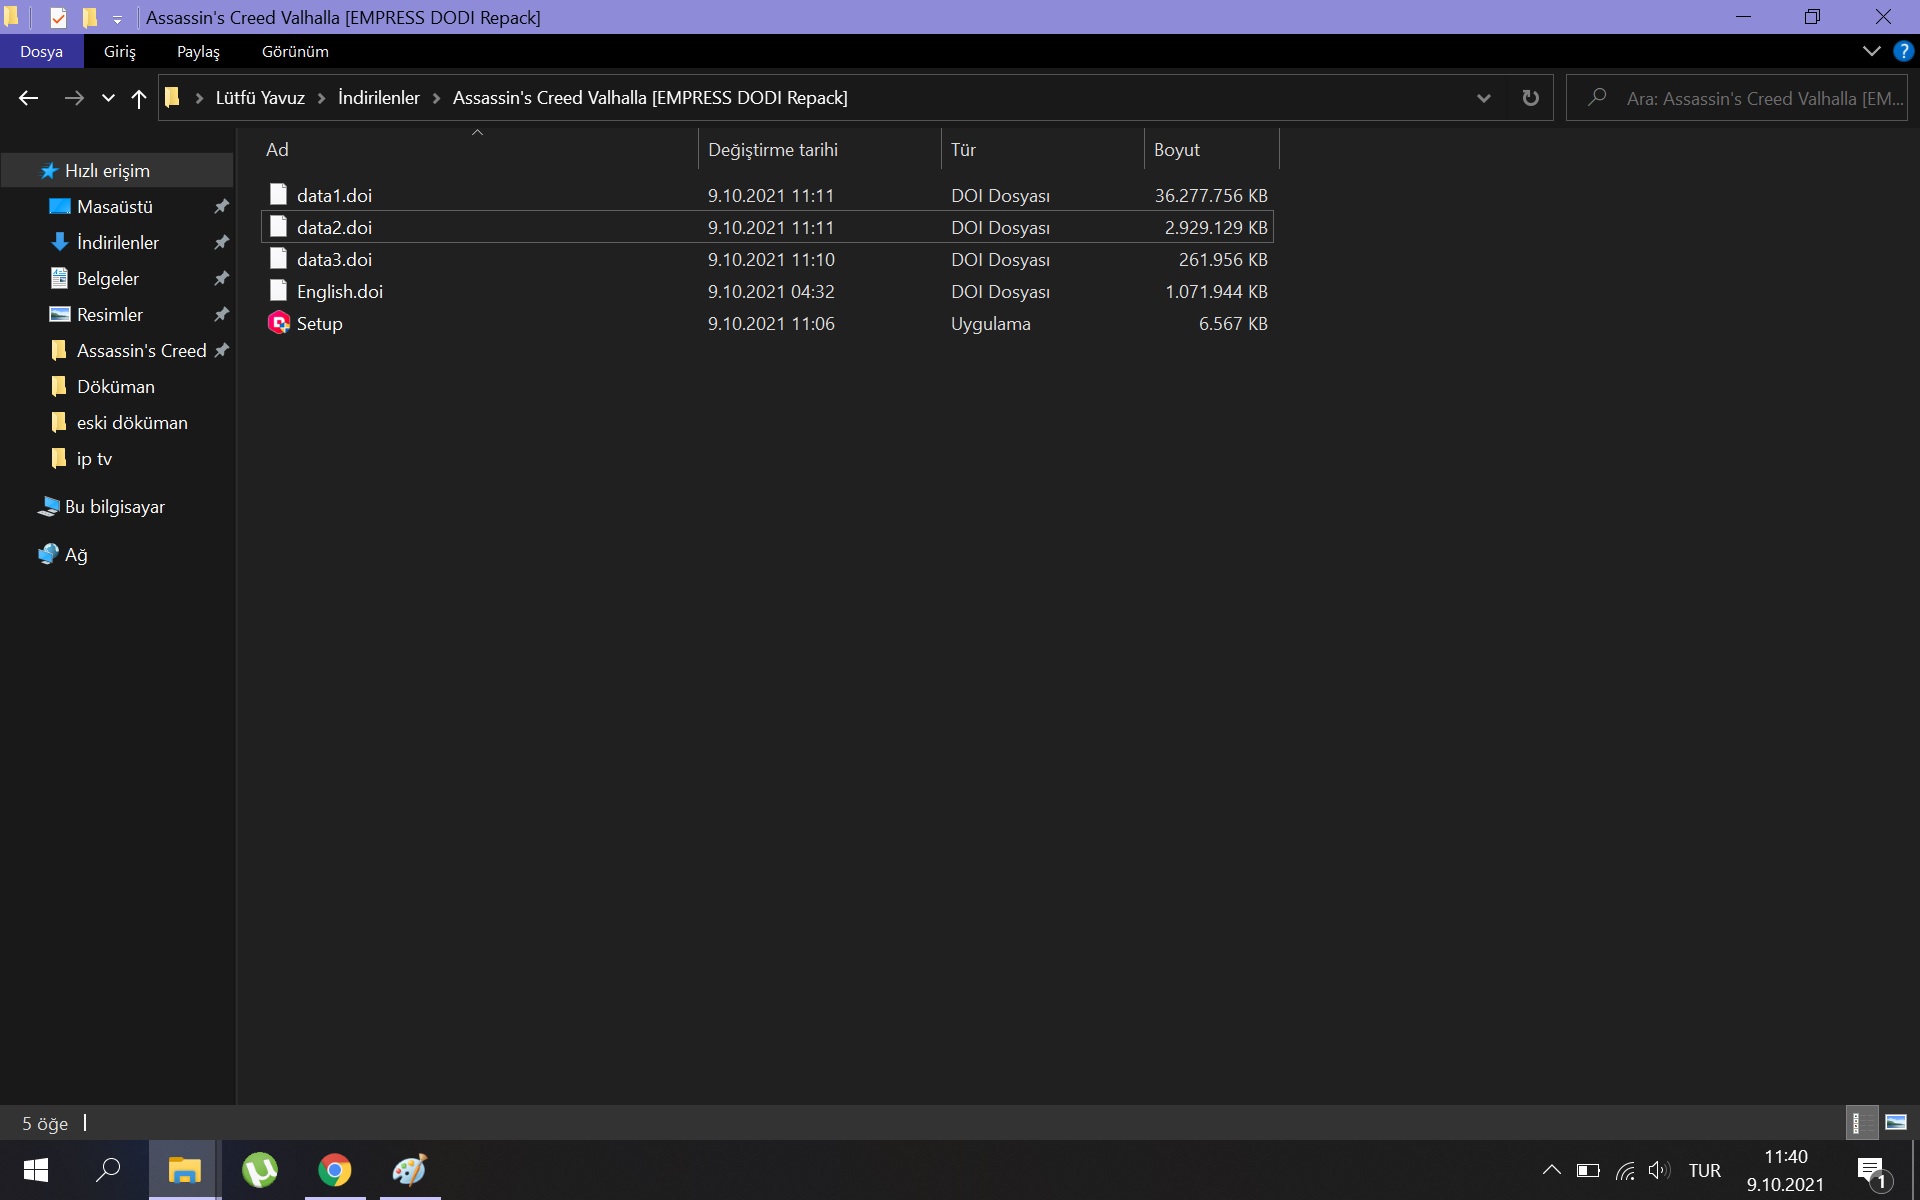Open taskbar search
The width and height of the screenshot is (1920, 1200).
108,1170
